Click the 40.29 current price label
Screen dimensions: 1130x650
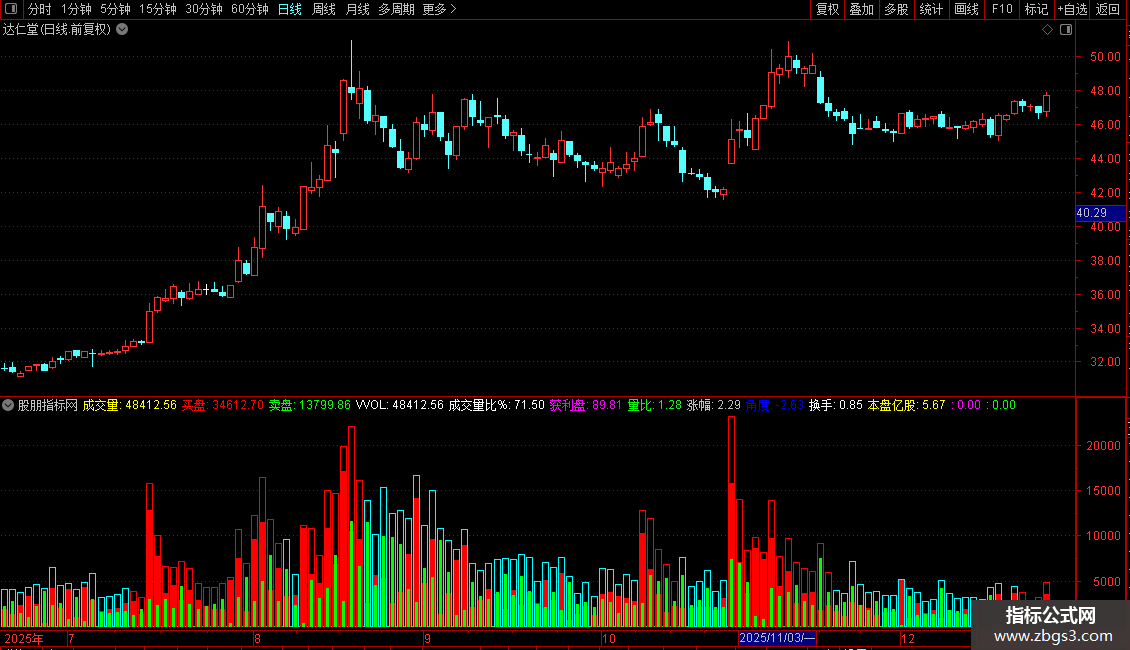click(1100, 213)
